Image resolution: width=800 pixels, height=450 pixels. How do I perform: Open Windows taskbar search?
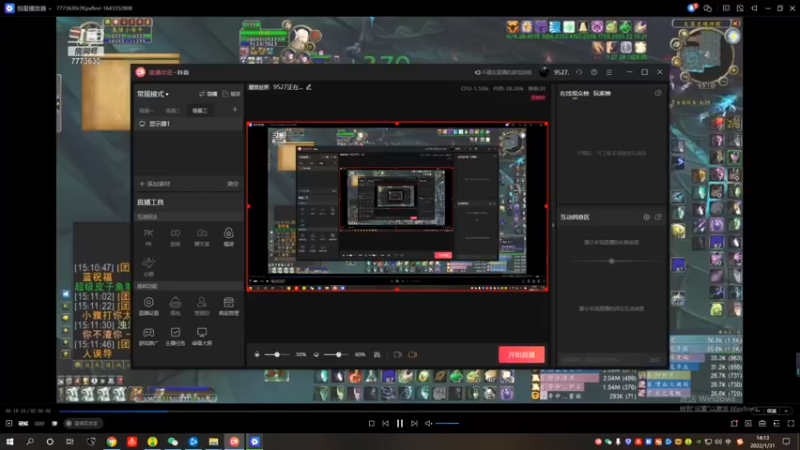[x=30, y=441]
